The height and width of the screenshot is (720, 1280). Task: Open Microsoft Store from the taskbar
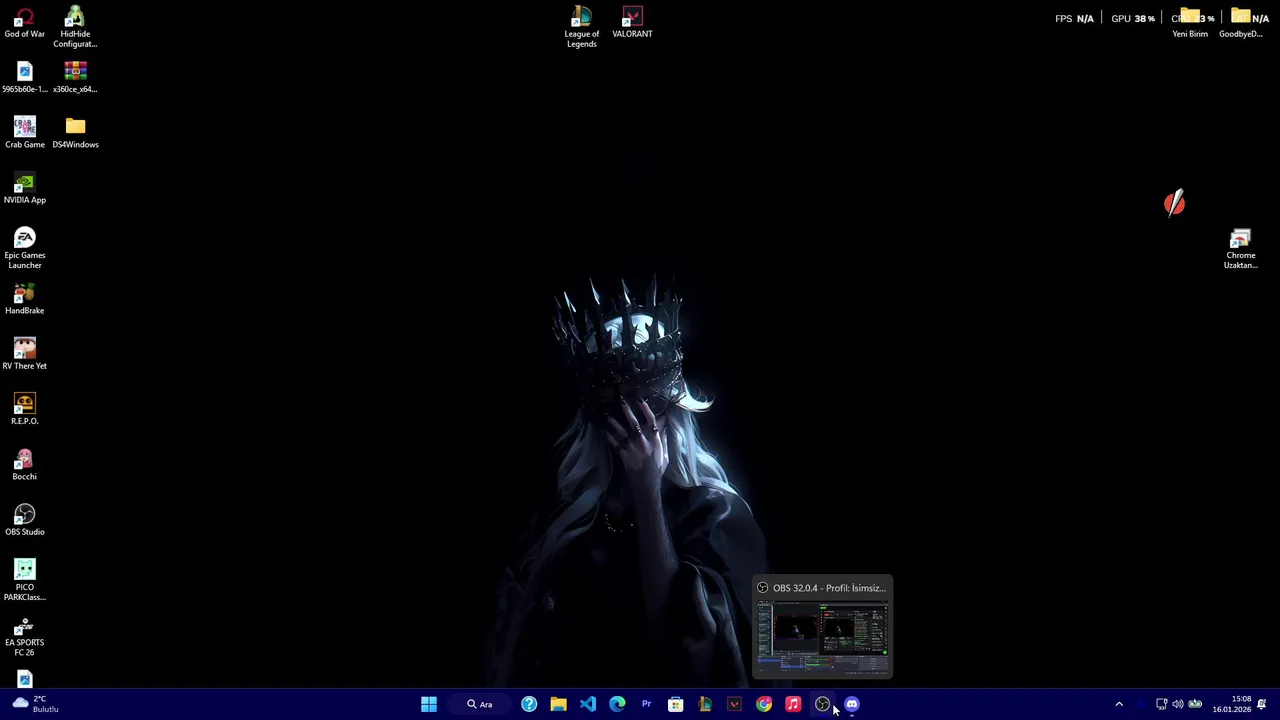(676, 704)
